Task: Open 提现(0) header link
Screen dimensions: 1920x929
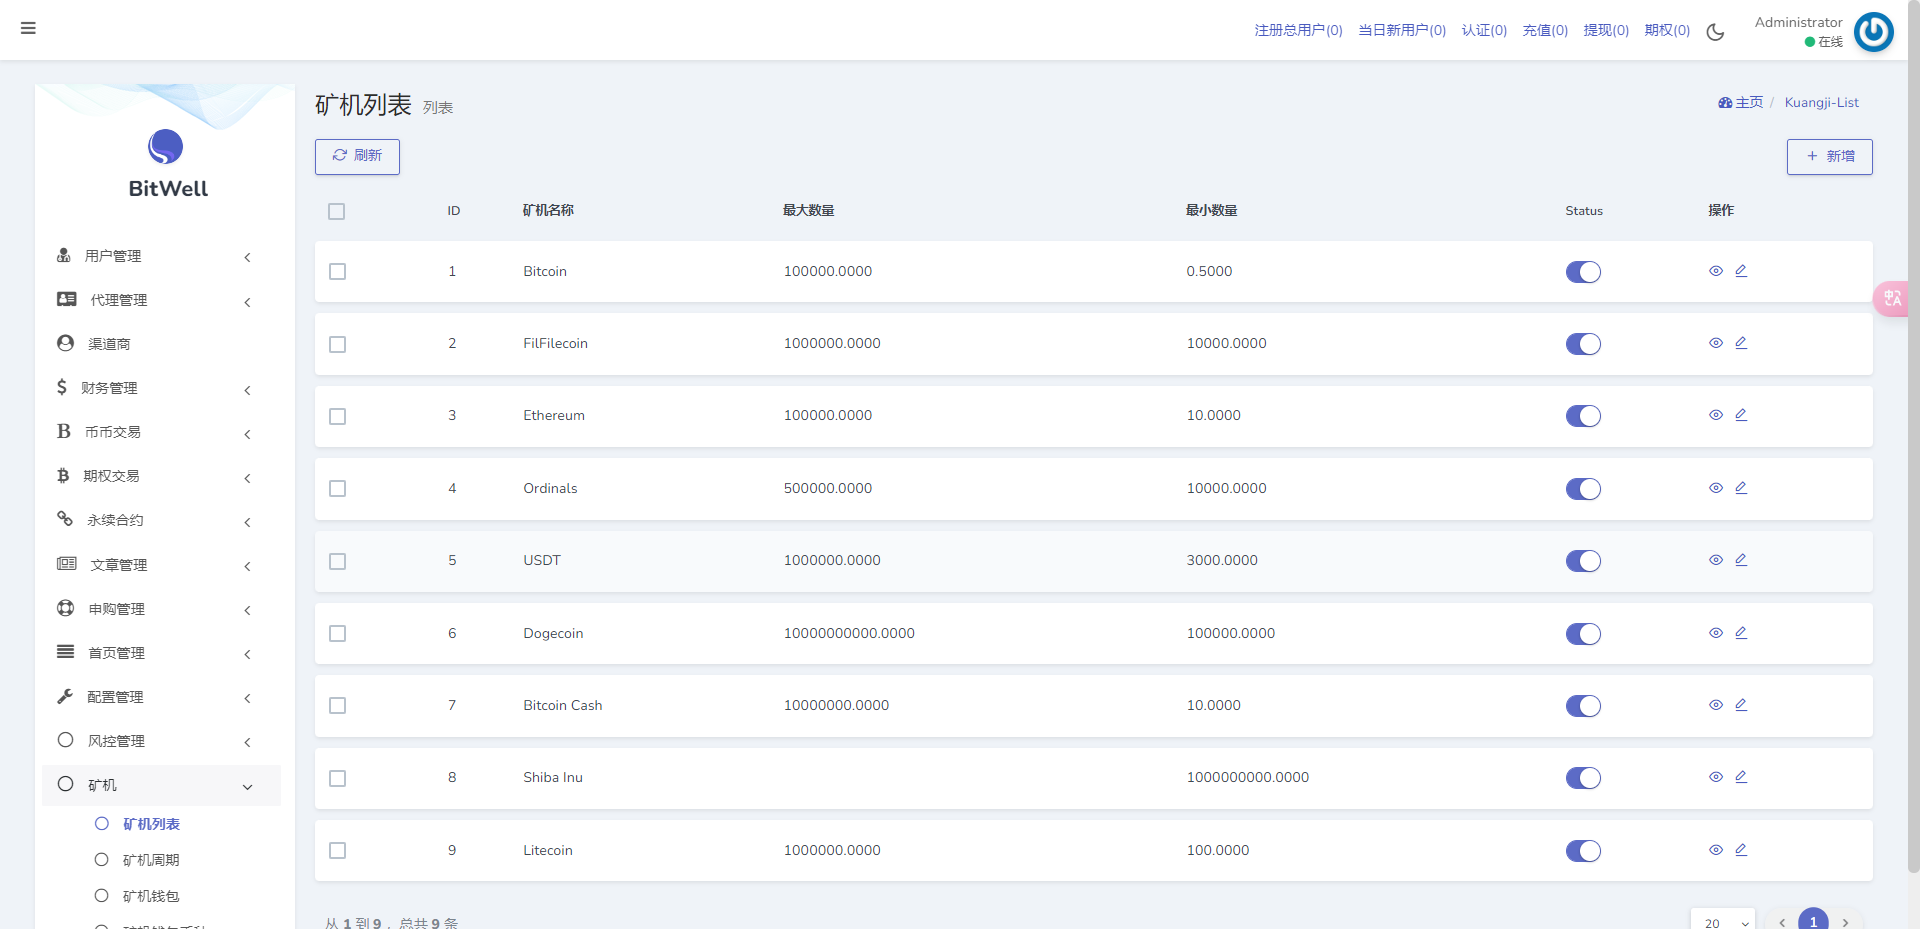Action: point(1606,31)
